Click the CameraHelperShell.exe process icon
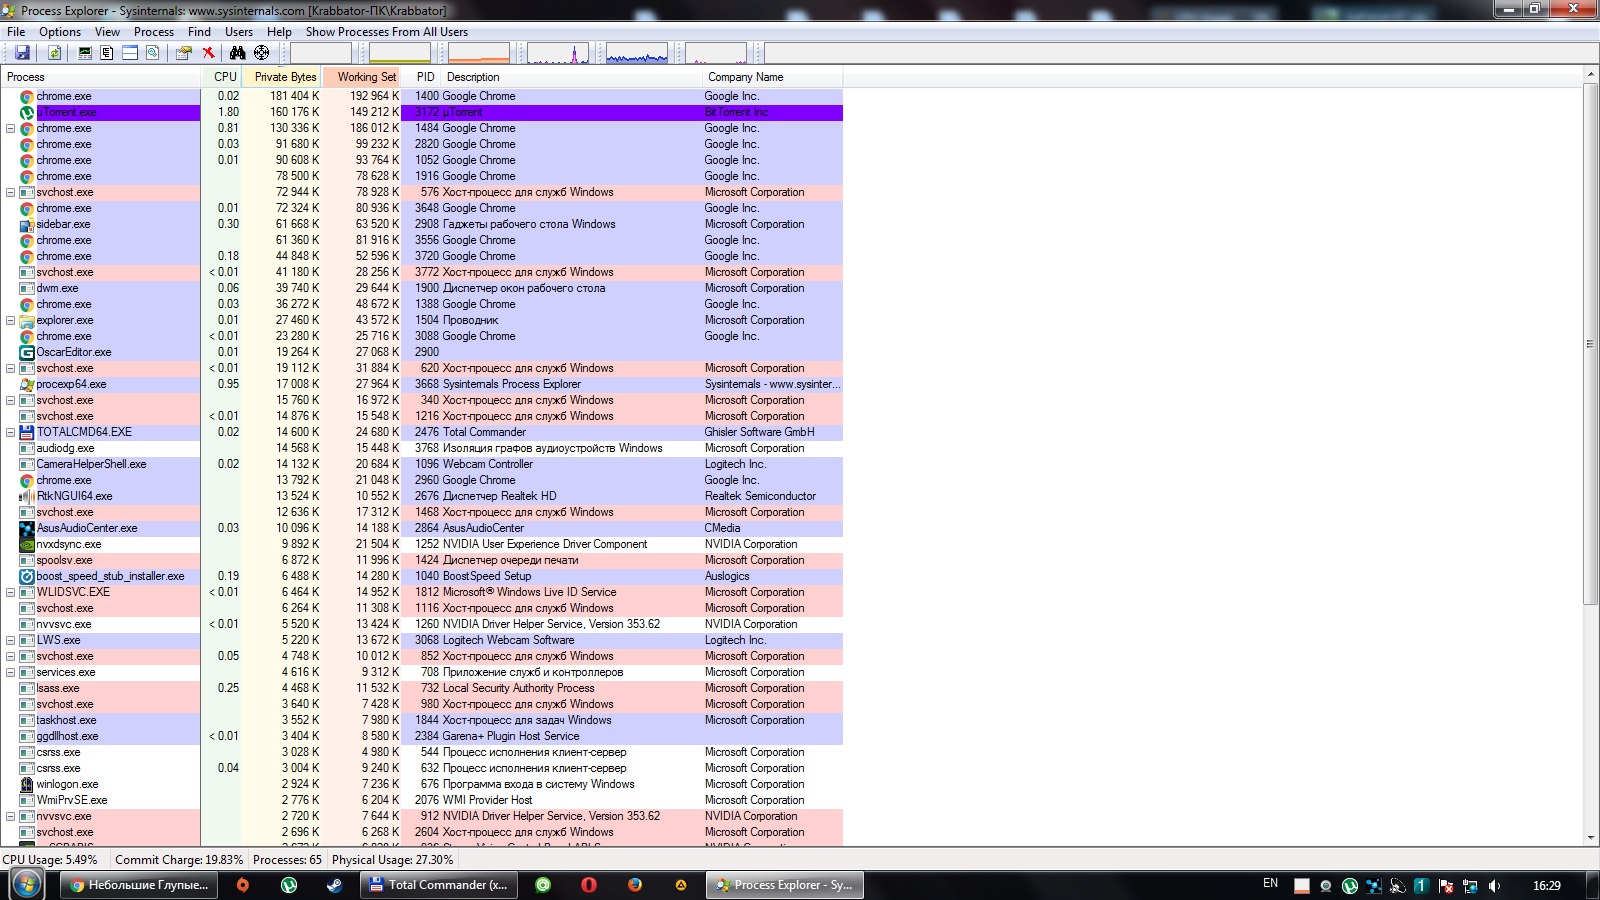The height and width of the screenshot is (900, 1600). click(x=27, y=464)
